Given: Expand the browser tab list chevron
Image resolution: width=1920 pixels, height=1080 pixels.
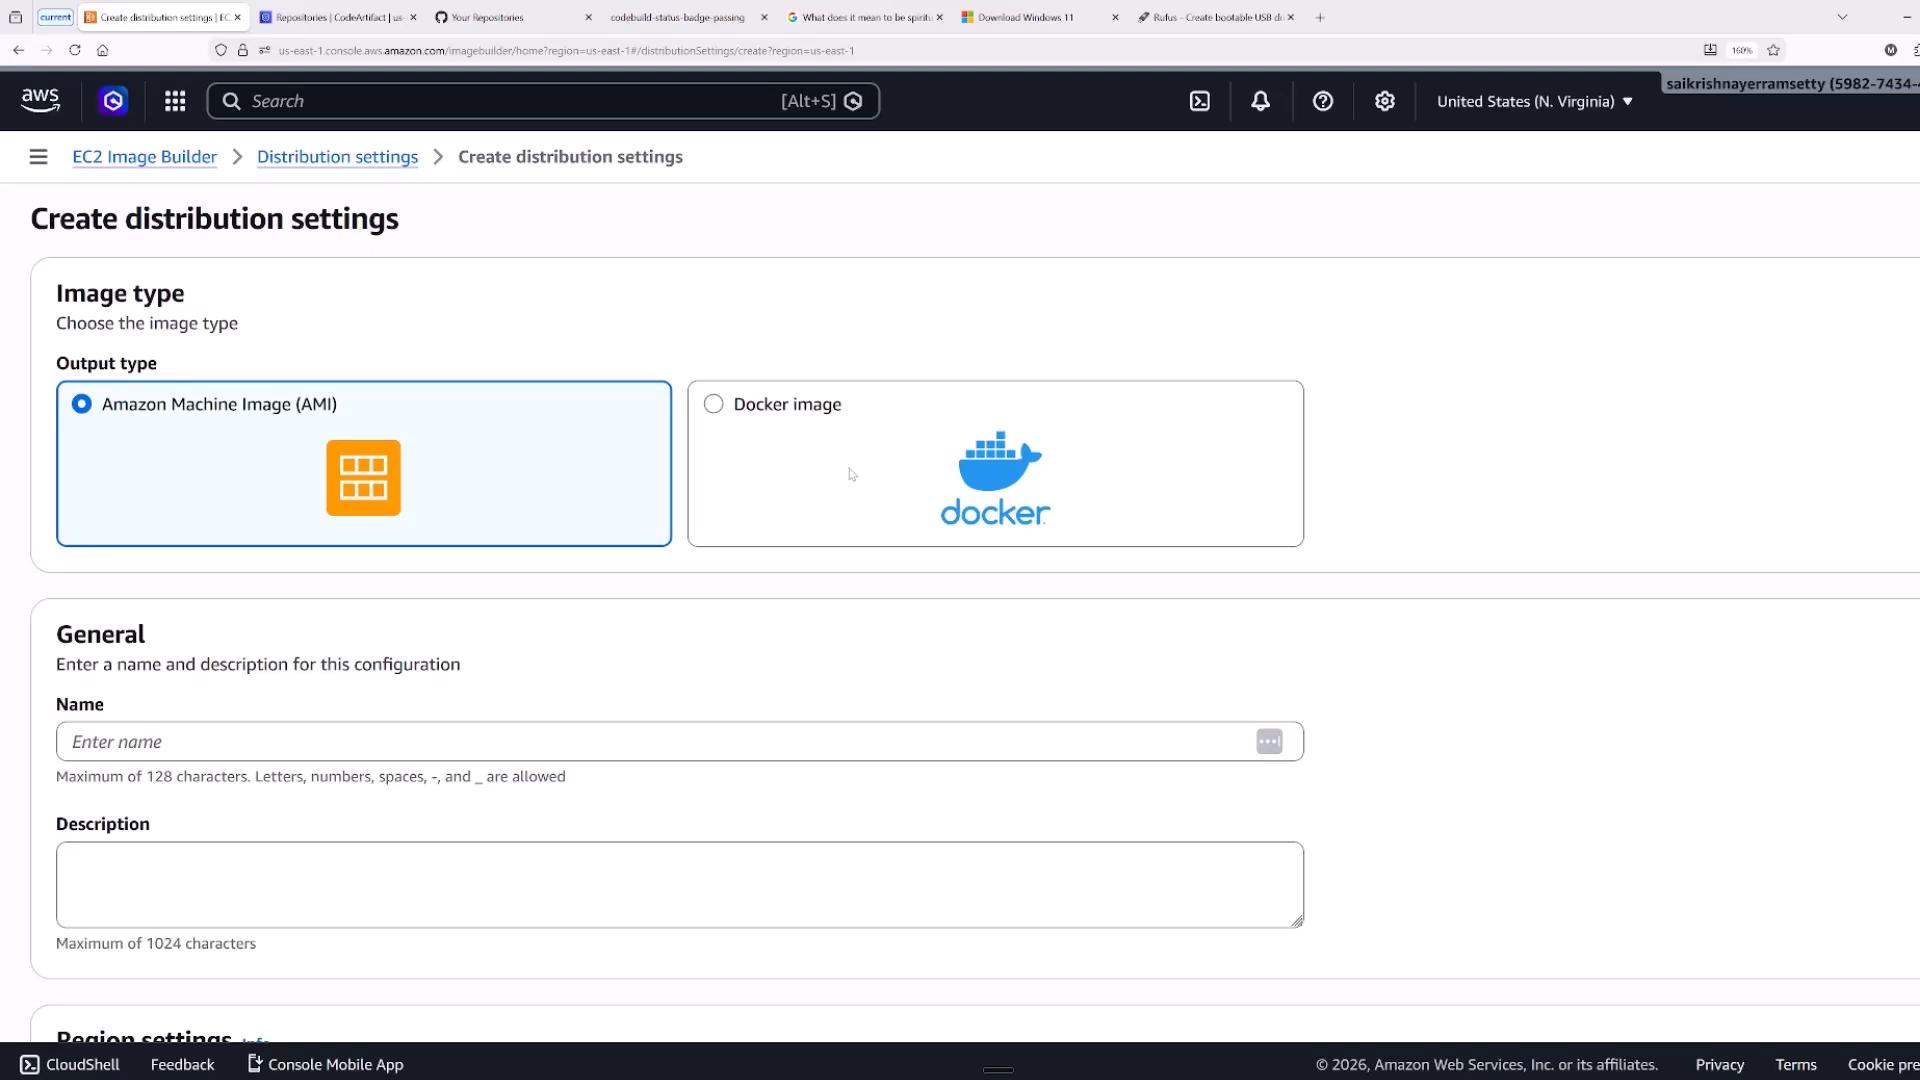Looking at the screenshot, I should coord(1842,17).
